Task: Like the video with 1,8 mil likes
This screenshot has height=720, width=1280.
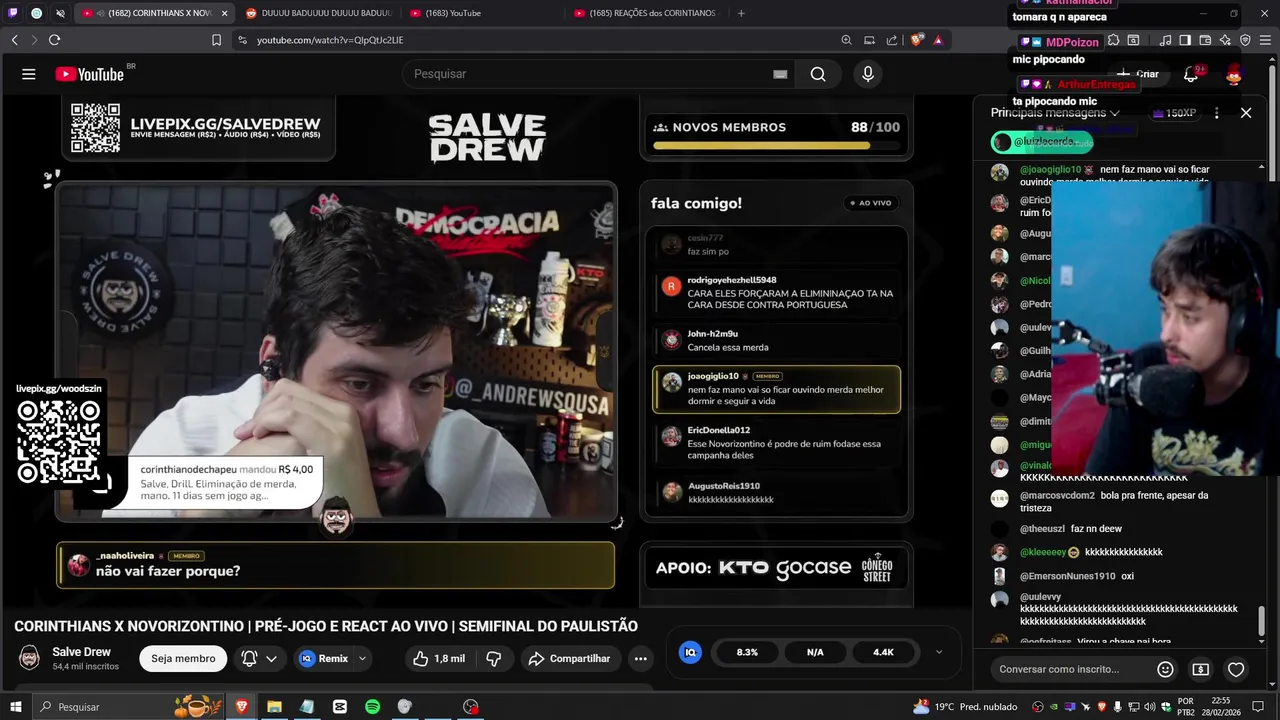Action: point(438,658)
